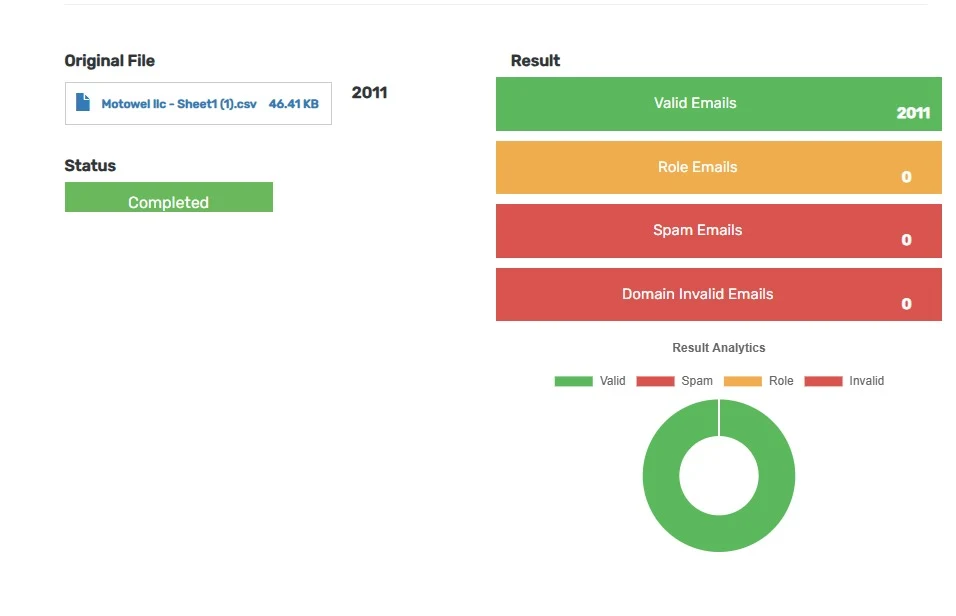
Task: Click the 46.41 KB file size text
Action: pos(293,104)
